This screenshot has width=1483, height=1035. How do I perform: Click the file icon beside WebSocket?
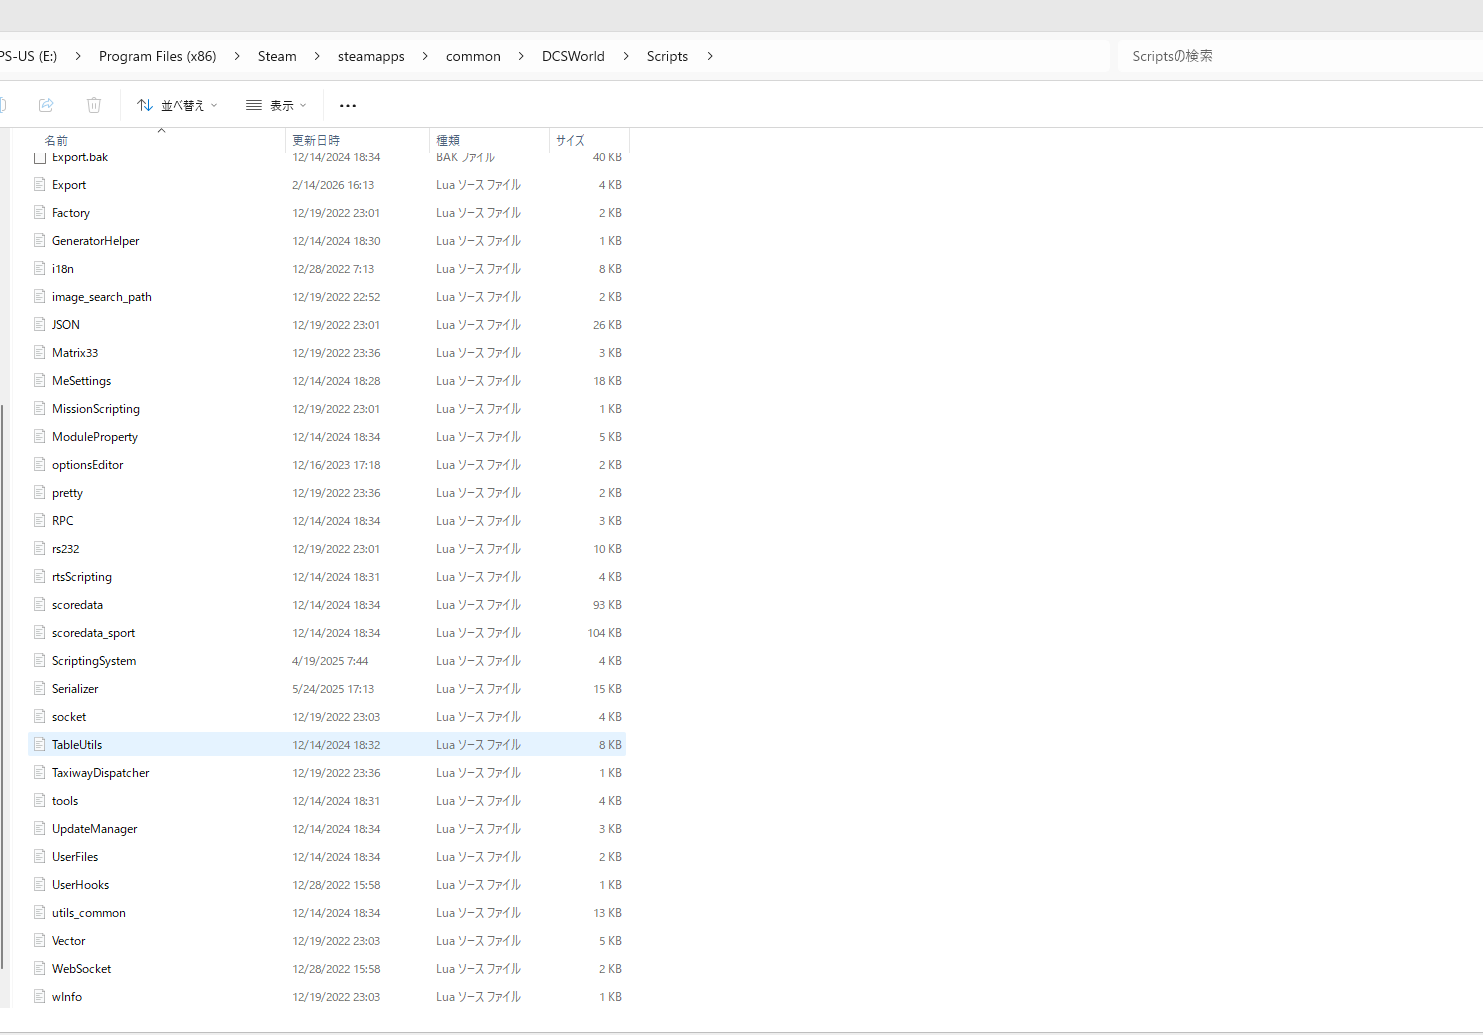(40, 968)
